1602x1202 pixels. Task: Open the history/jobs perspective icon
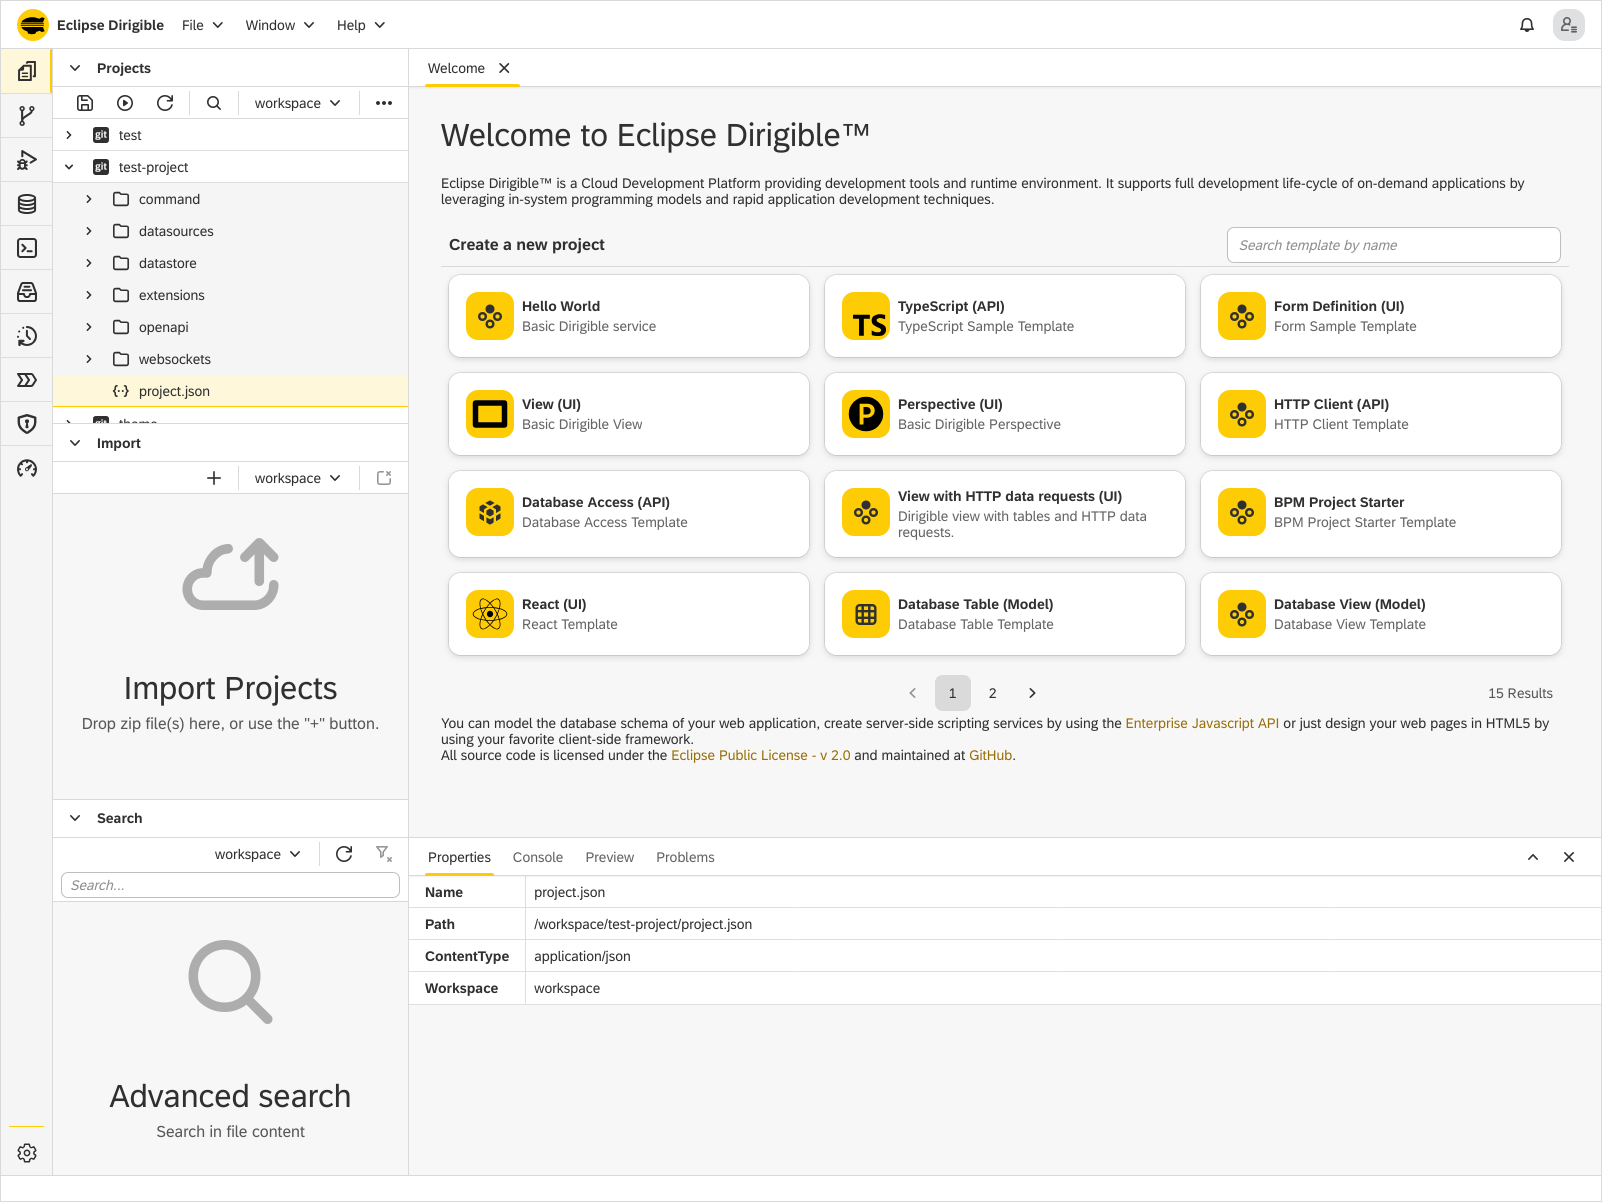pyautogui.click(x=27, y=336)
